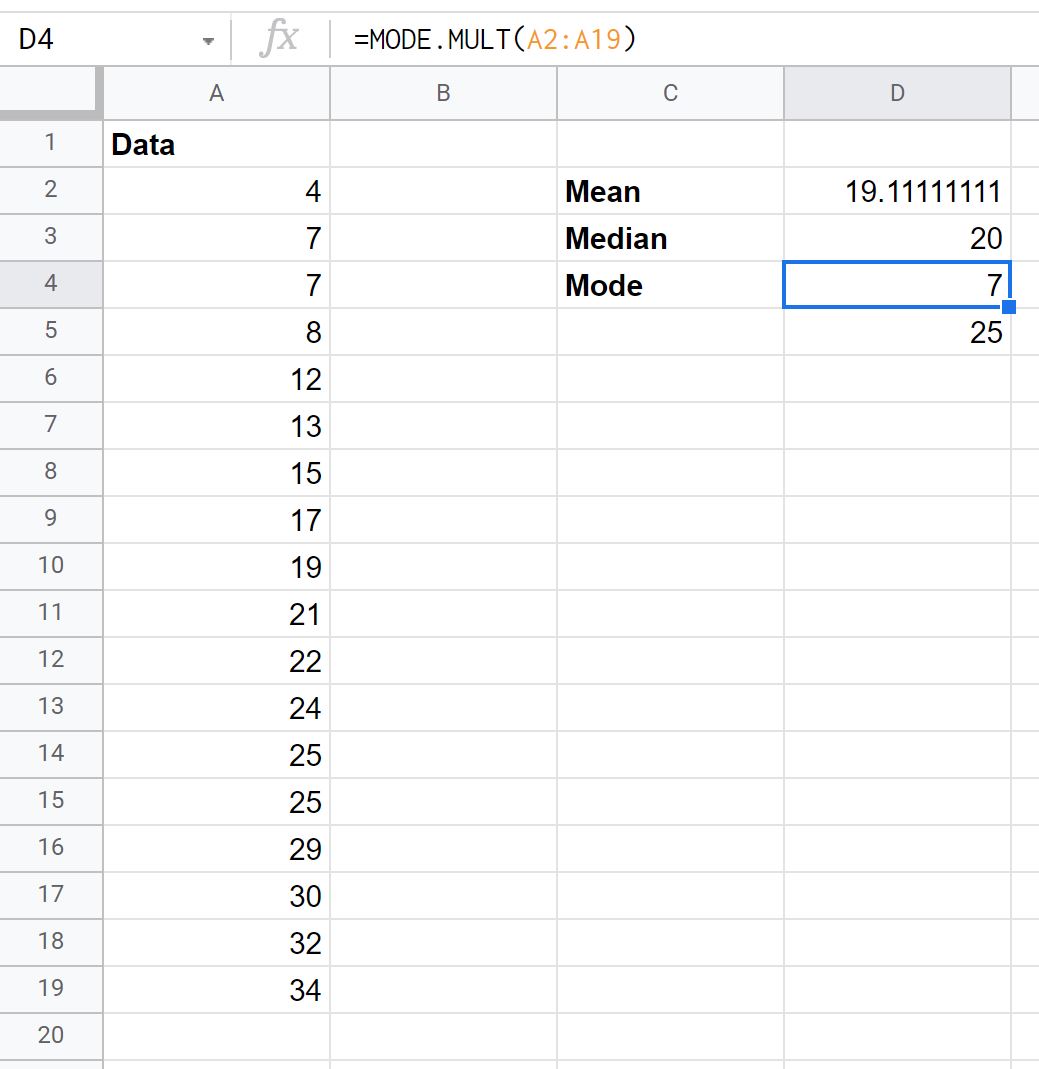Viewport: 1039px width, 1069px height.
Task: Select the Median label cell
Action: click(x=670, y=238)
